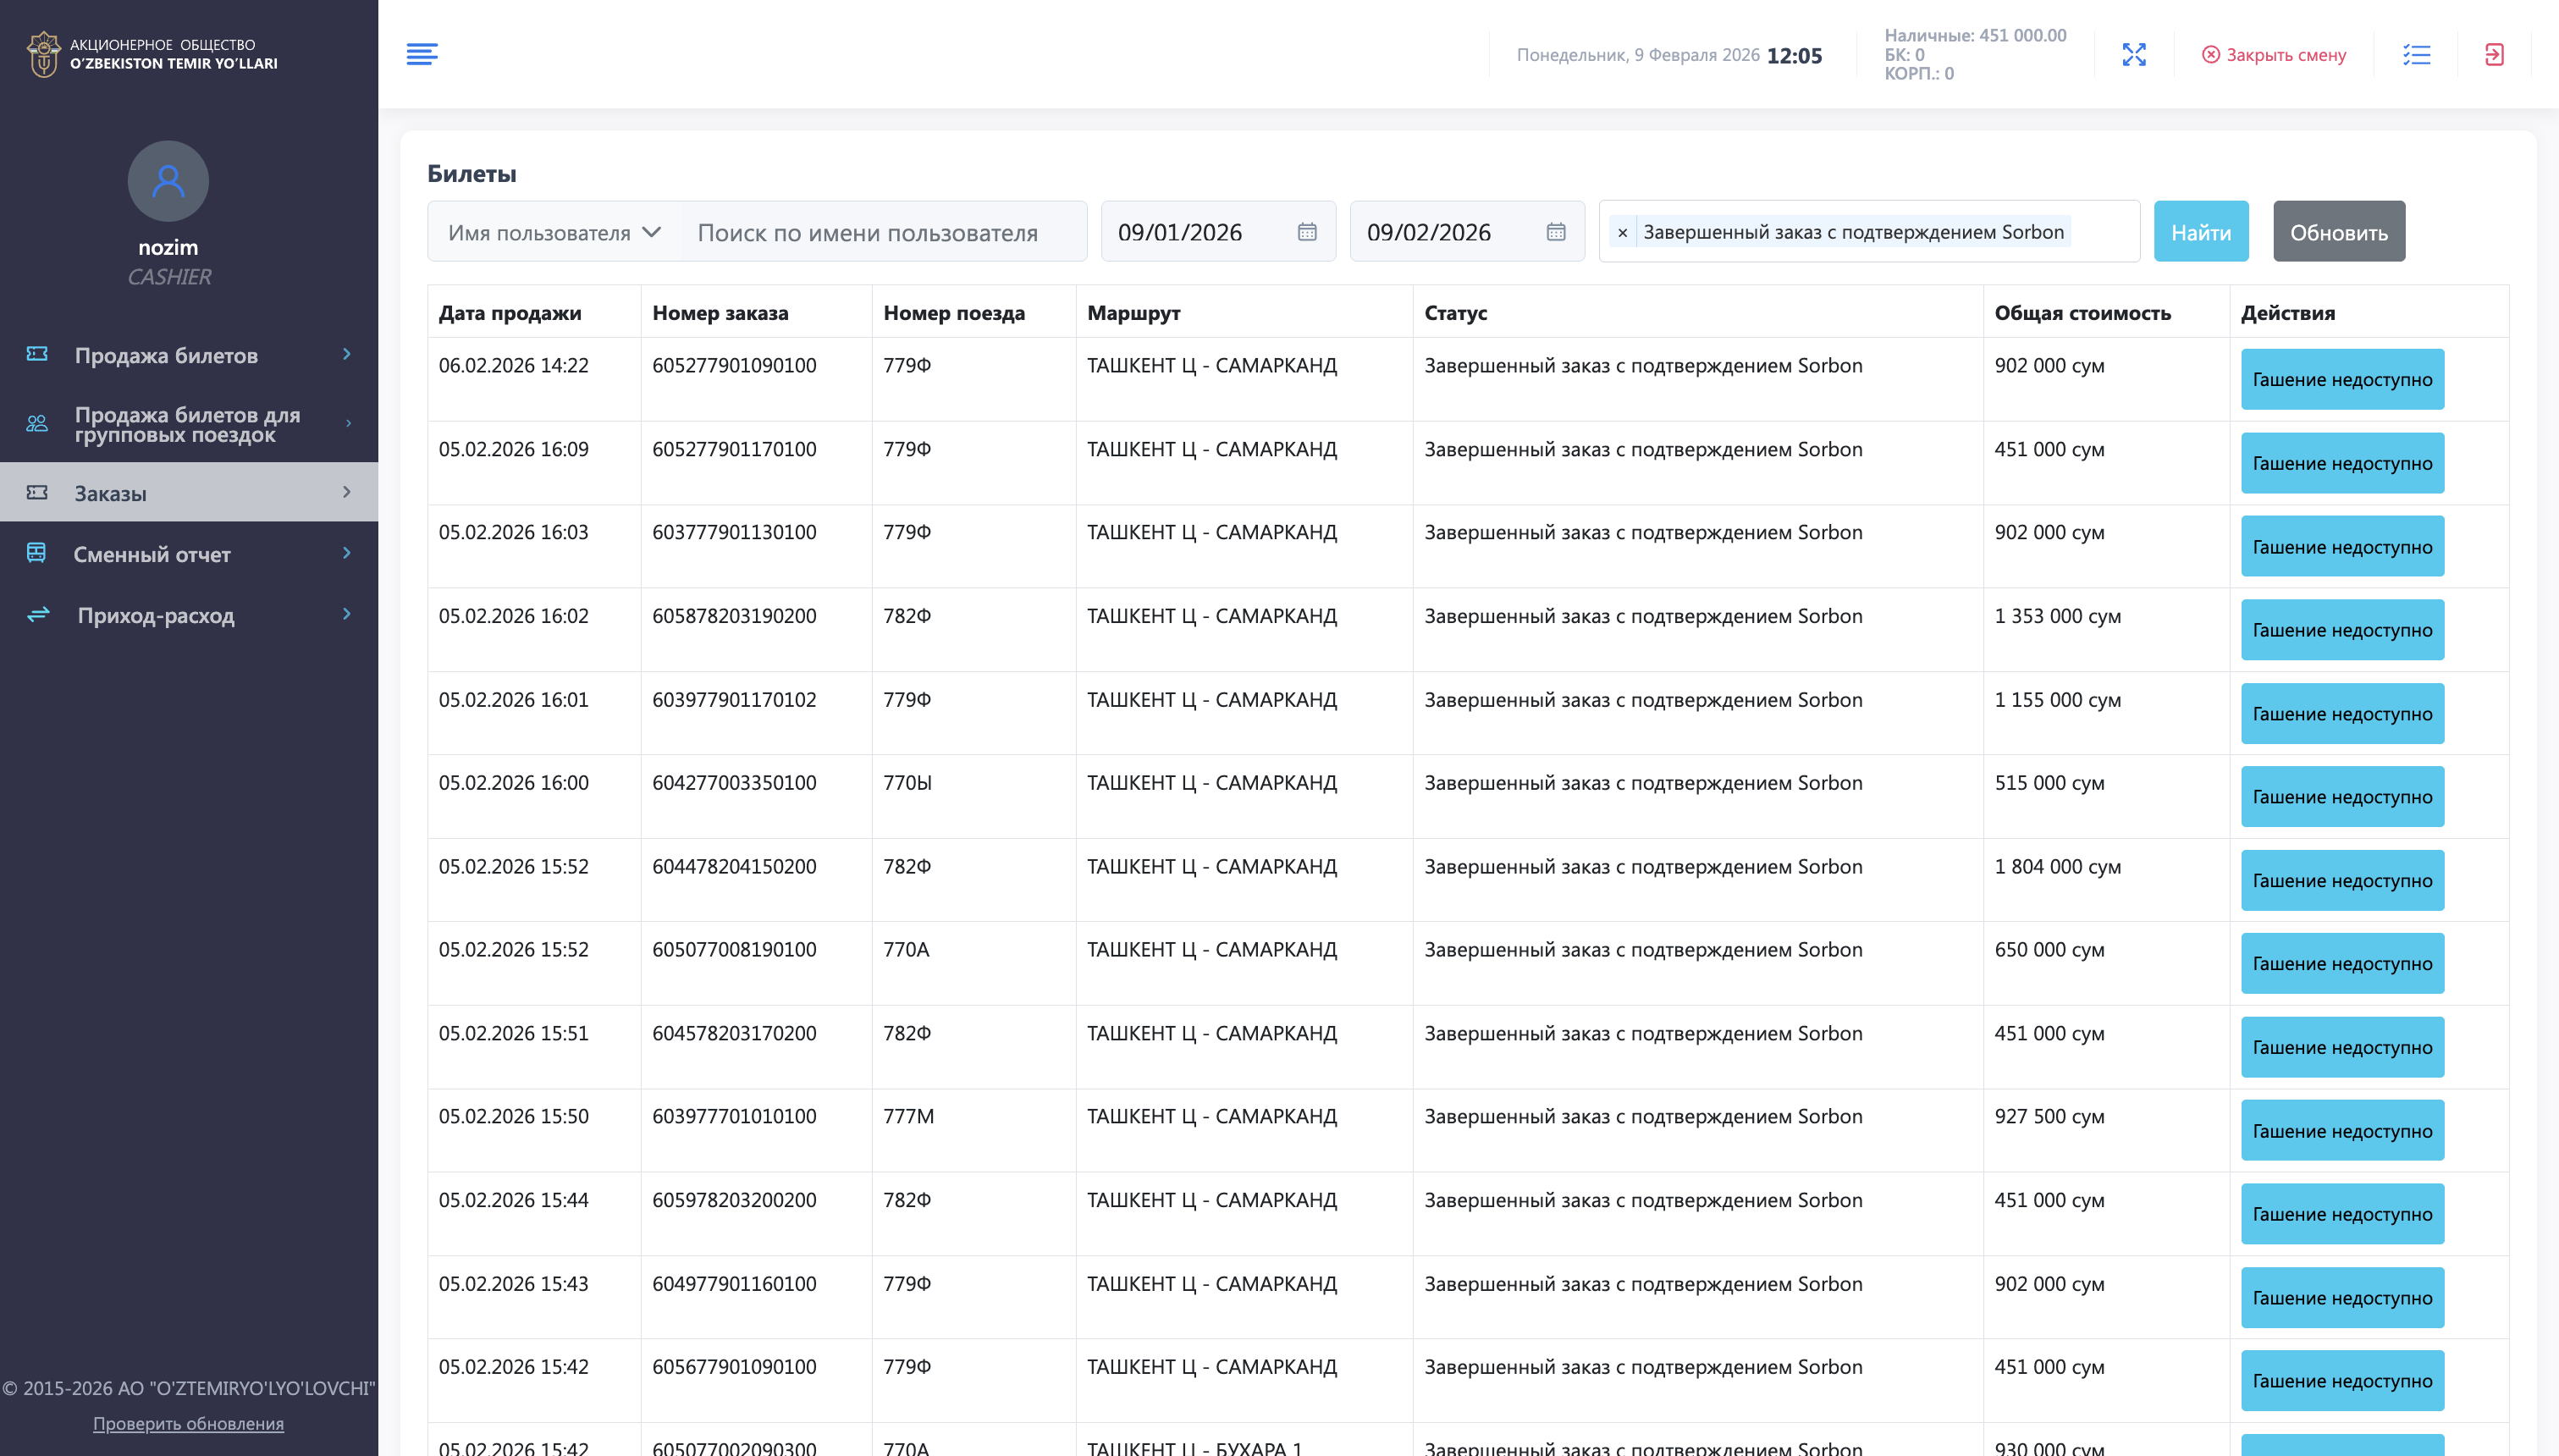Open the checklist icon near top right
Image resolution: width=2559 pixels, height=1456 pixels.
pyautogui.click(x=2417, y=55)
